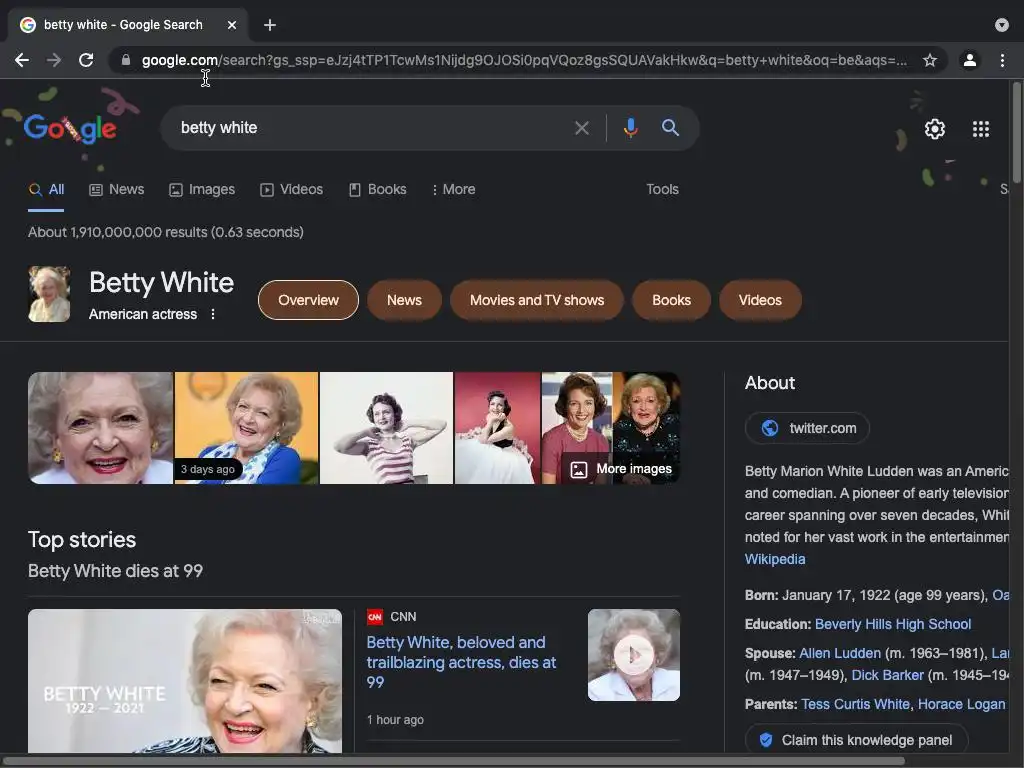Reload the current page
The width and height of the screenshot is (1024, 768).
click(86, 60)
